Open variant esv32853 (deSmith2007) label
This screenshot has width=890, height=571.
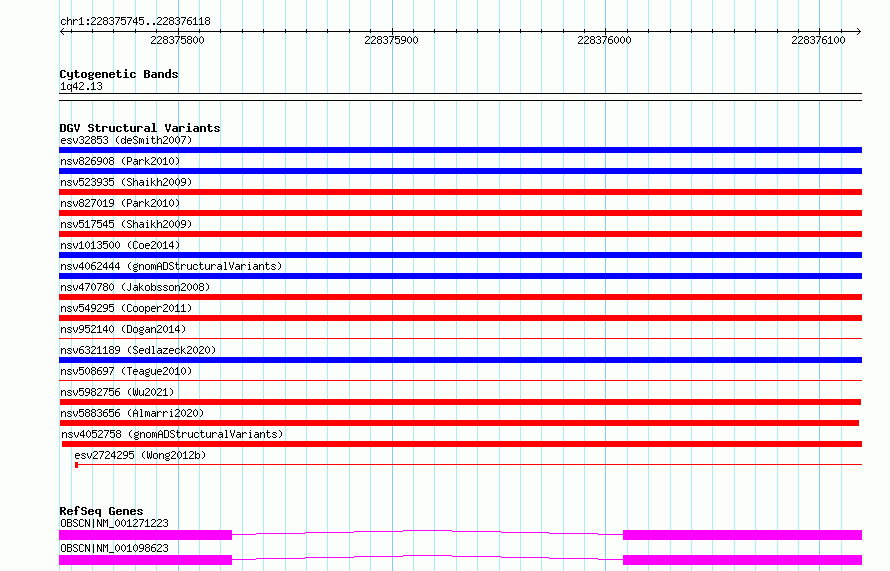pos(126,140)
